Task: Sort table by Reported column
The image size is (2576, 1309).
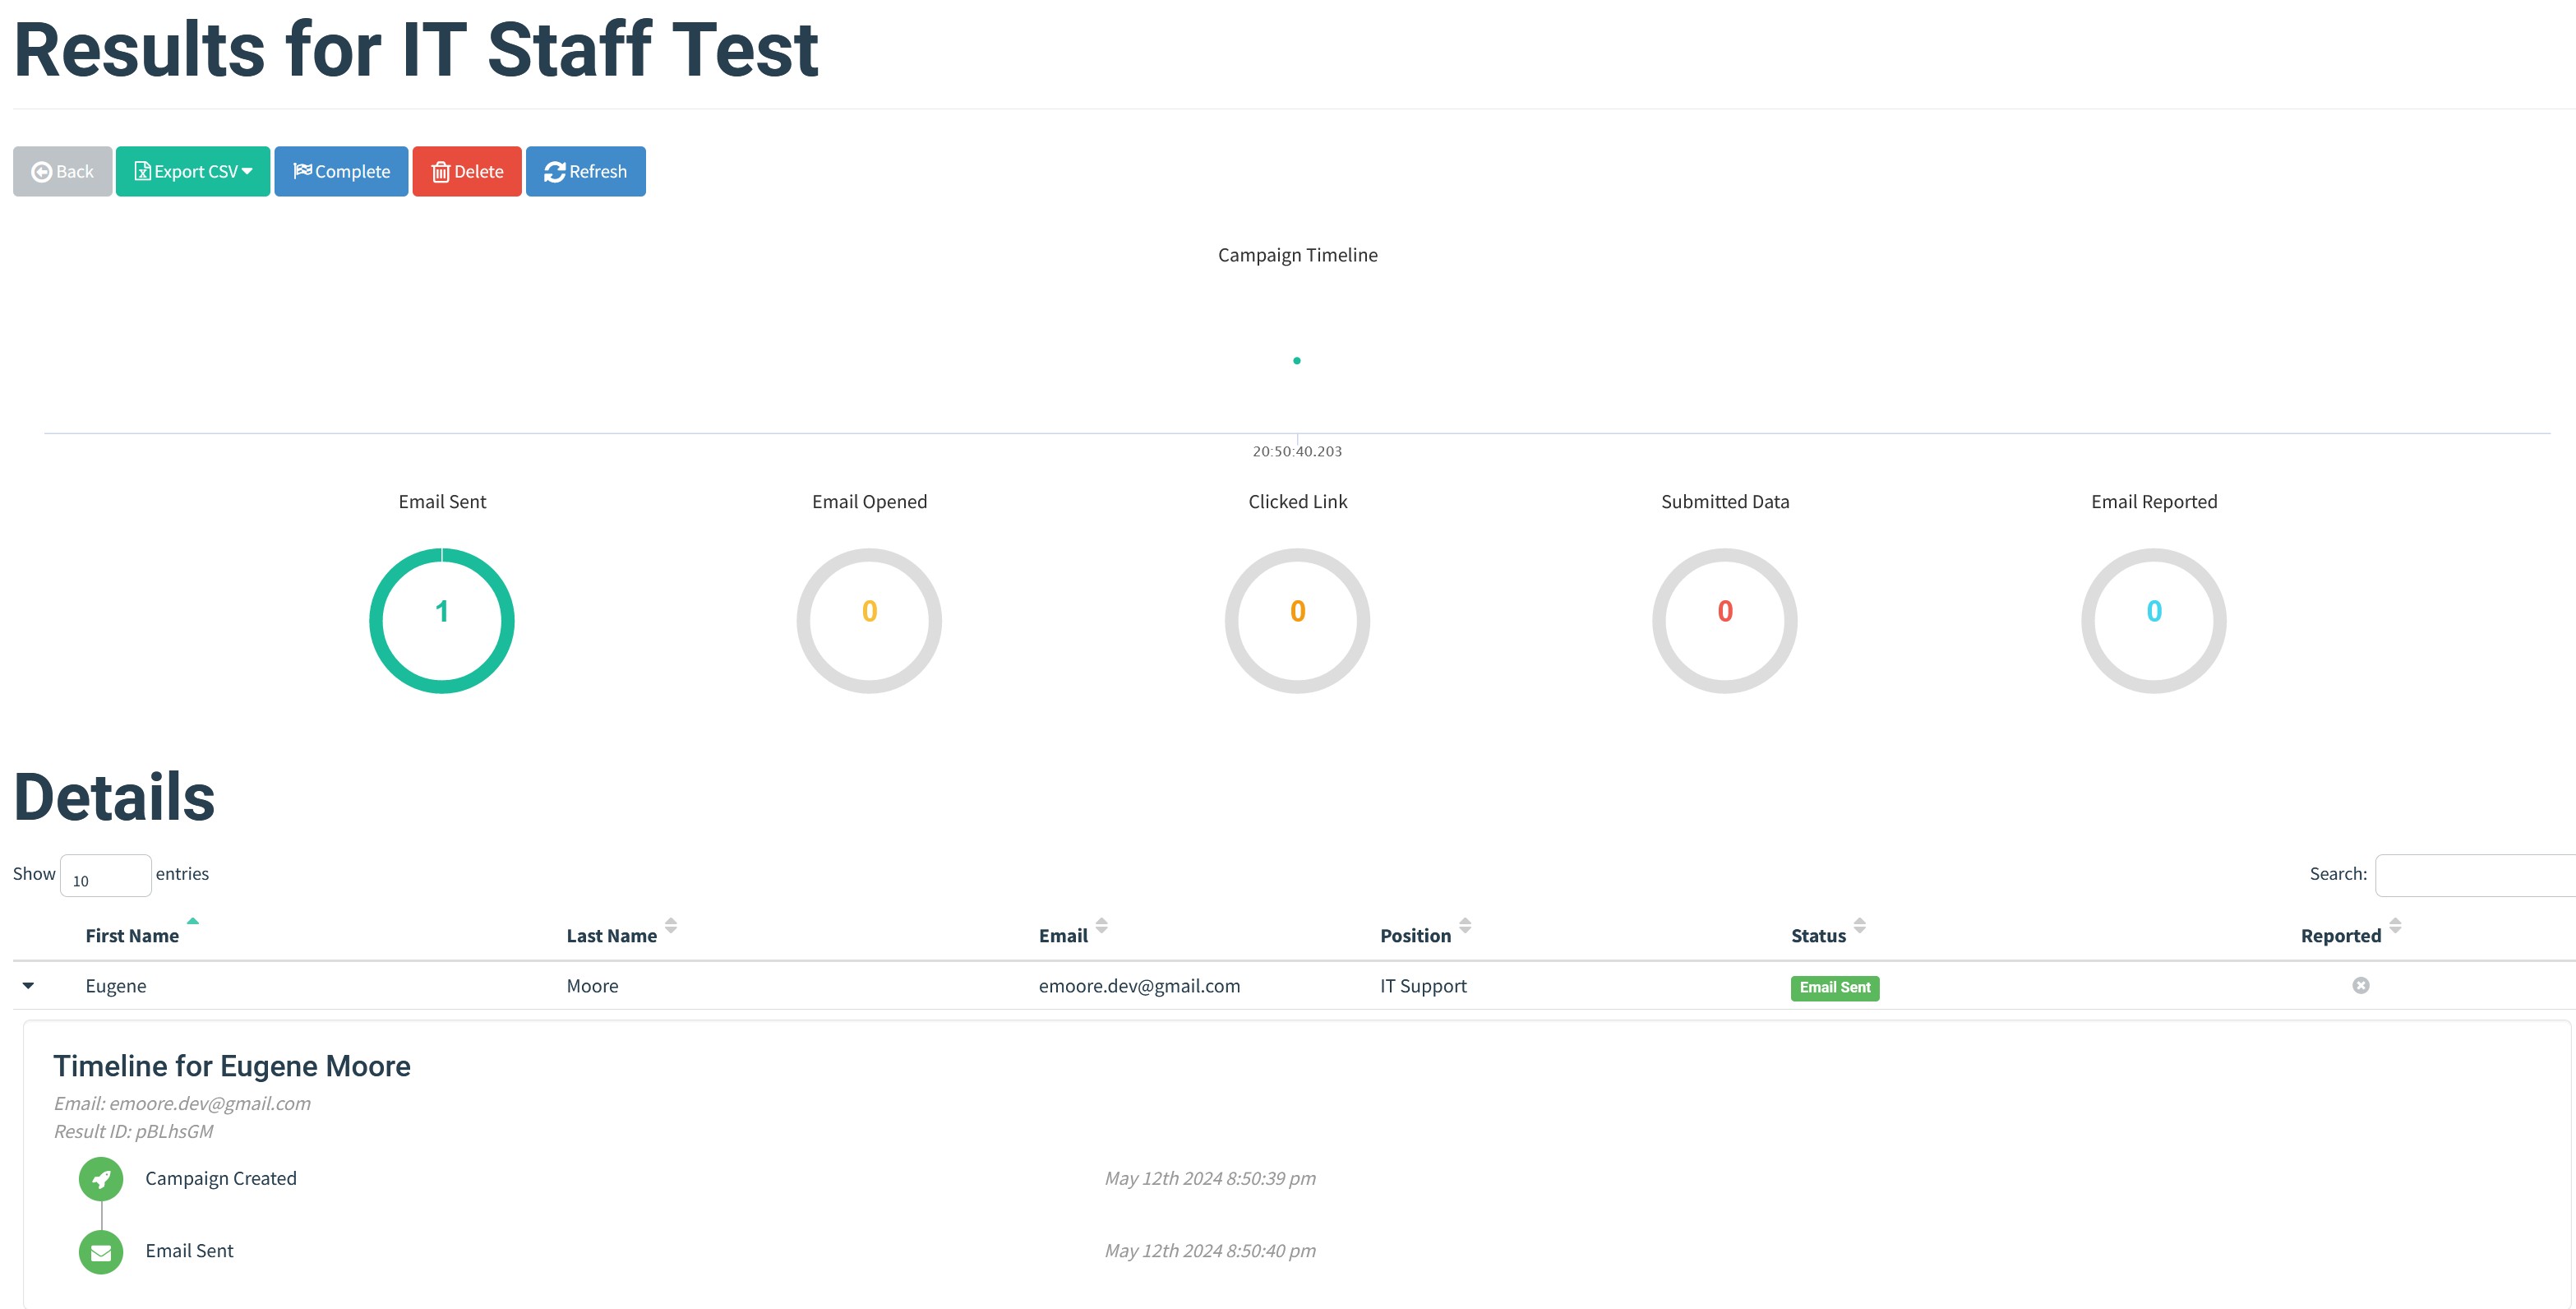Action: tap(2341, 935)
